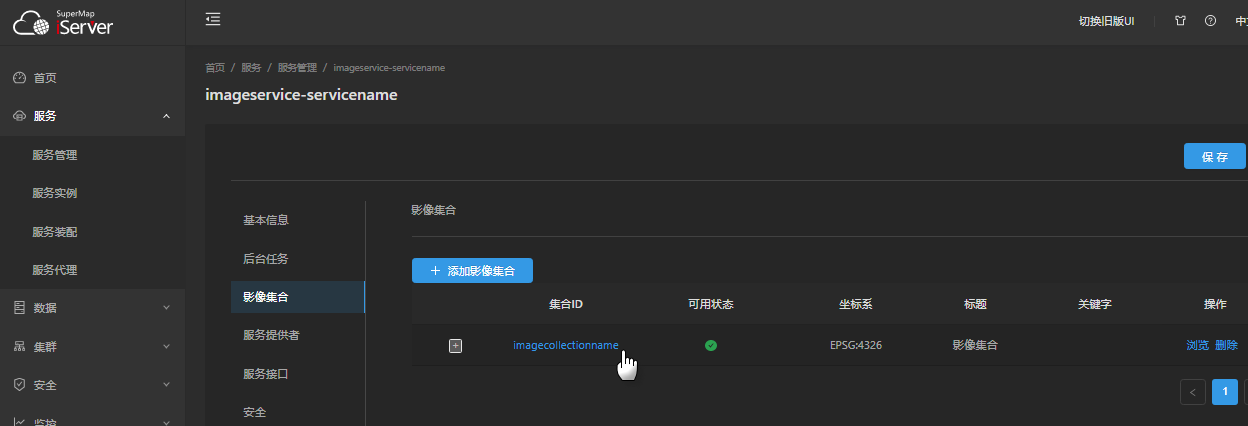Click the 保存 save button
The width and height of the screenshot is (1248, 426).
[x=1214, y=157]
